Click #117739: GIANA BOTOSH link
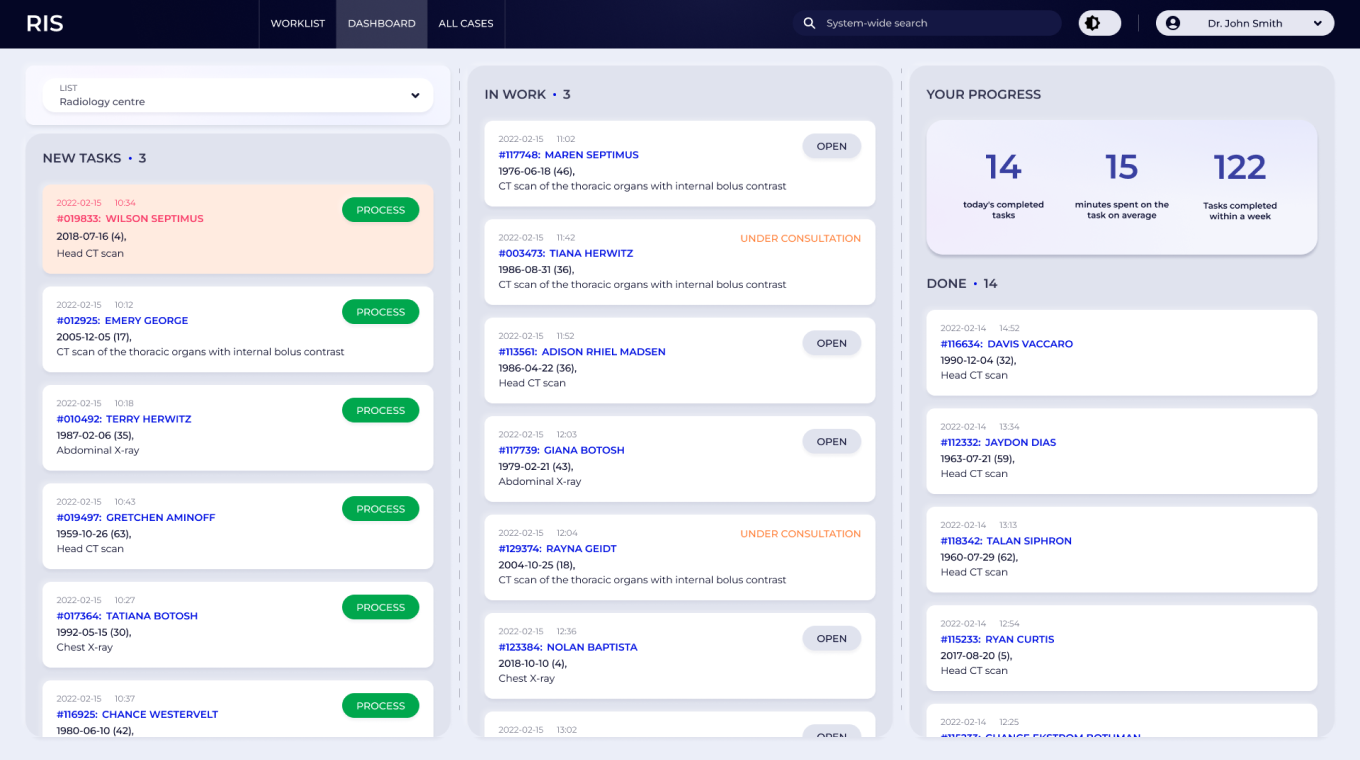 click(561, 450)
